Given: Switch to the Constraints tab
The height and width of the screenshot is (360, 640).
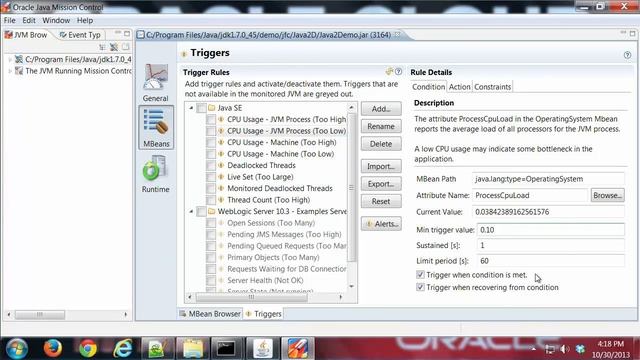Looking at the screenshot, I should pyautogui.click(x=493, y=87).
